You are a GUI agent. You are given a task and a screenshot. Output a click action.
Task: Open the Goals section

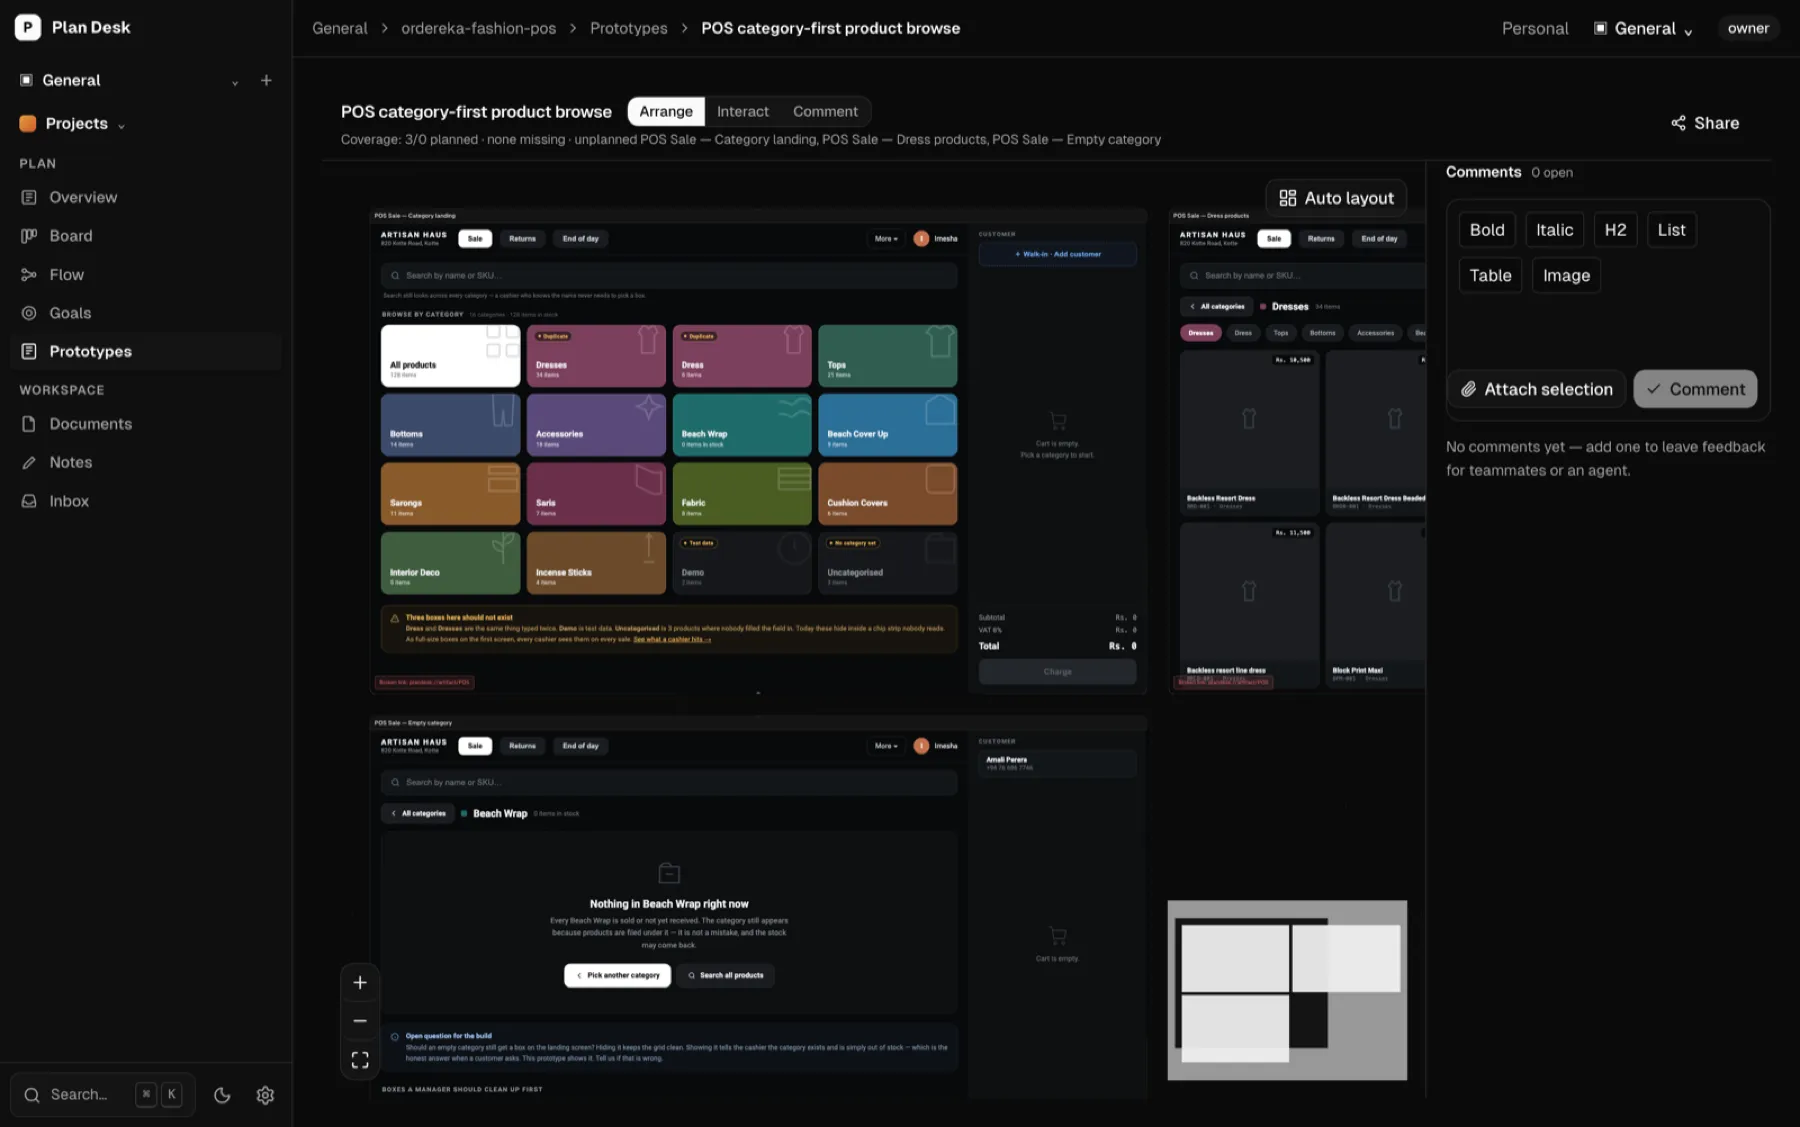(x=146, y=313)
